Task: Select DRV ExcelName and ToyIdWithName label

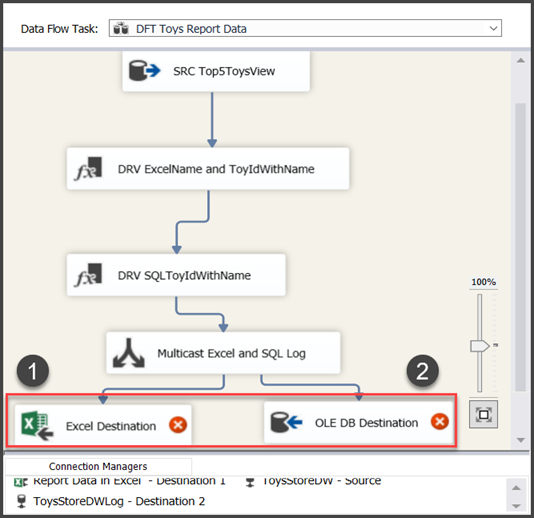Action: (x=216, y=169)
